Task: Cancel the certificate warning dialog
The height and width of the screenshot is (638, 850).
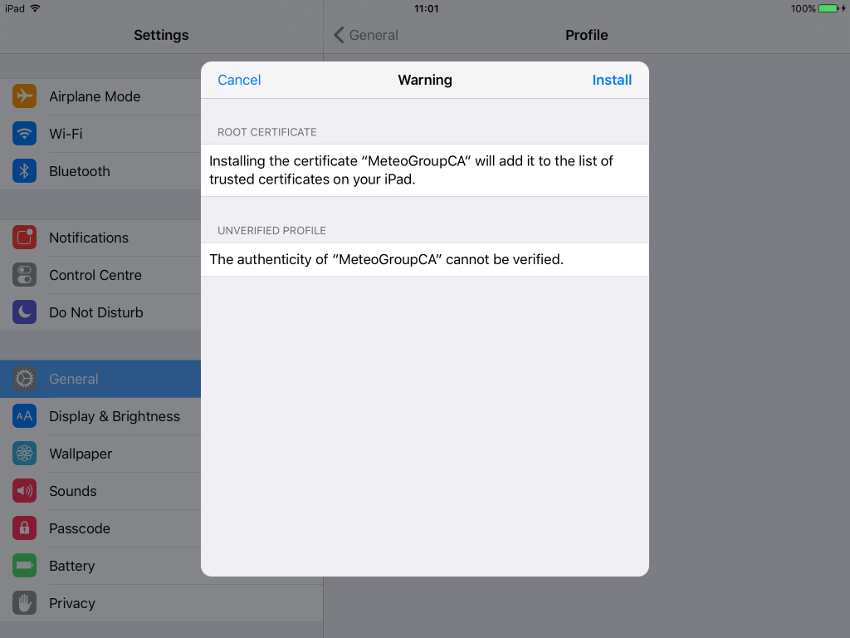Action: point(239,80)
